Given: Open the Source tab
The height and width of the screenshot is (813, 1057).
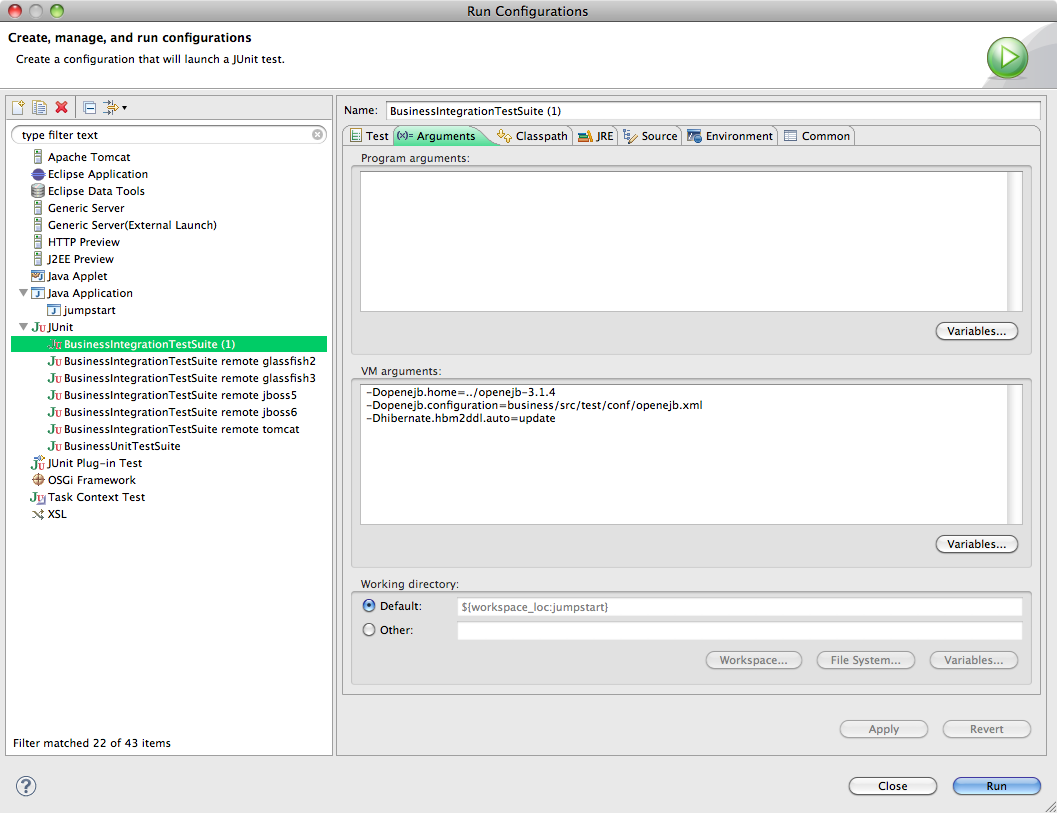Looking at the screenshot, I should tap(651, 136).
